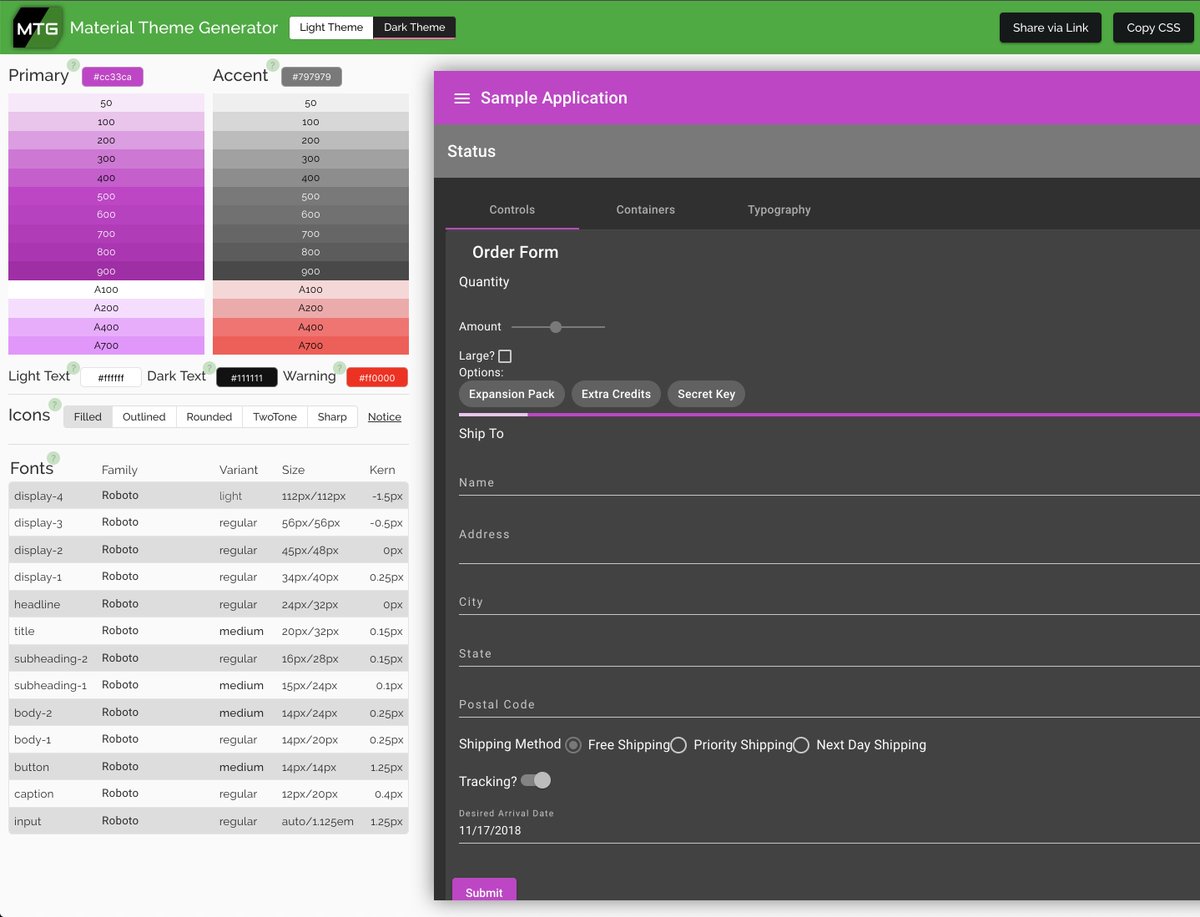Select Priority Shipping radio option
The image size is (1200, 917).
point(678,745)
